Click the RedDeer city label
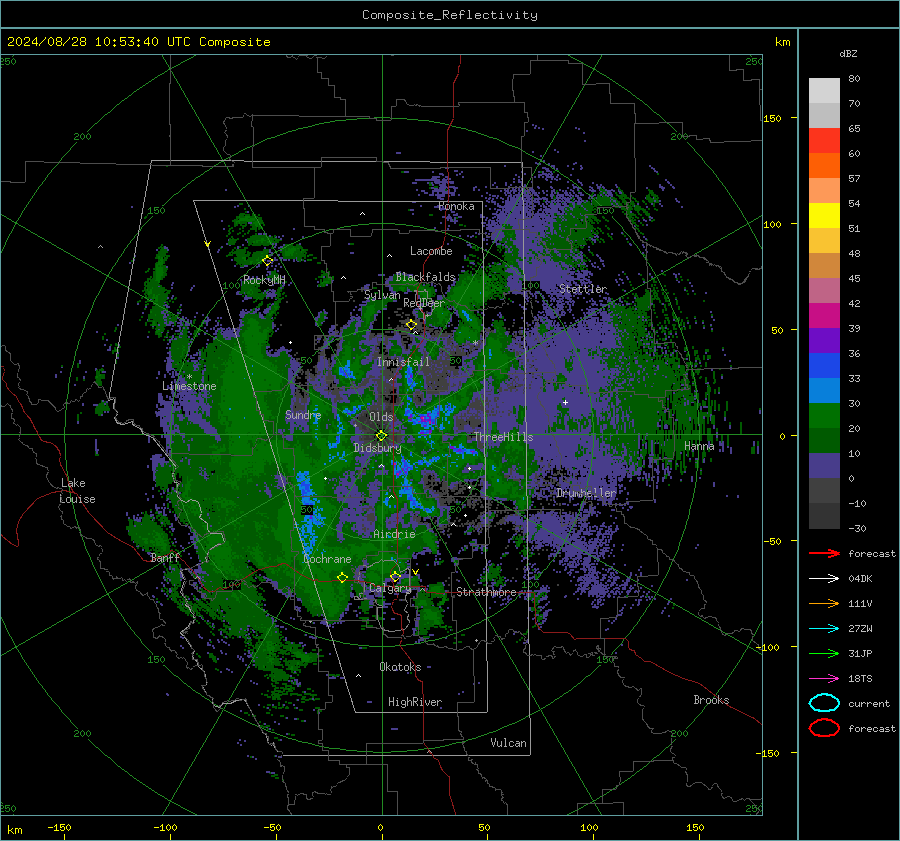Image resolution: width=900 pixels, height=841 pixels. coord(424,303)
